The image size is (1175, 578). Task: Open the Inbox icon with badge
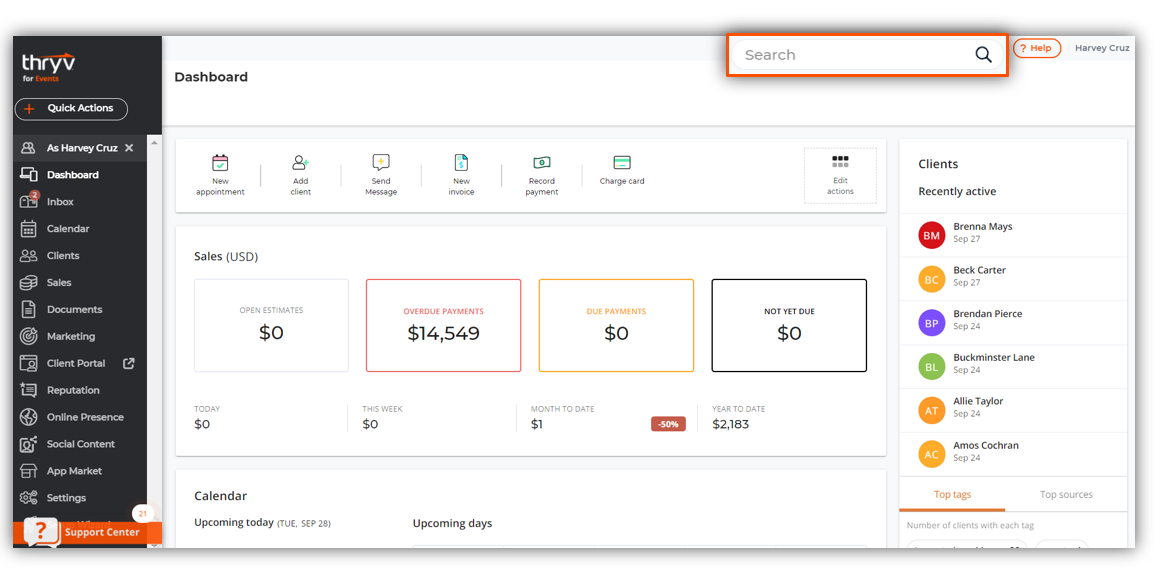(28, 201)
